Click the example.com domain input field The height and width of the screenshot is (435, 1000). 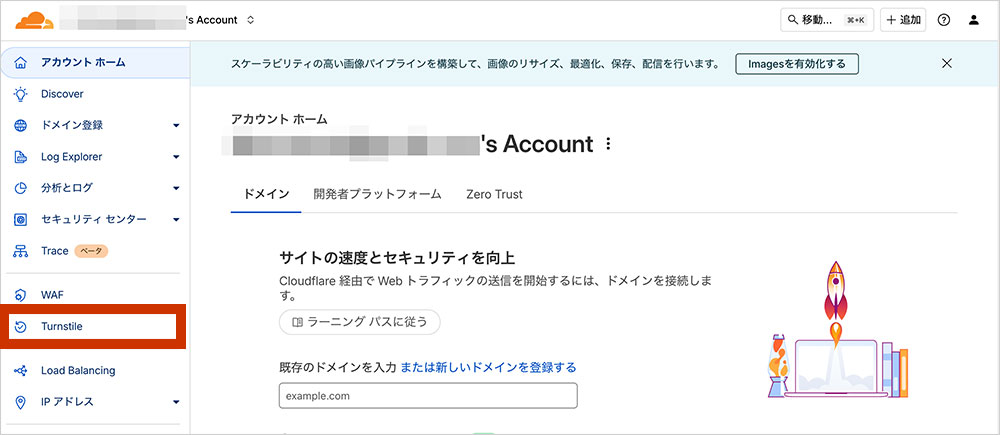click(x=428, y=396)
